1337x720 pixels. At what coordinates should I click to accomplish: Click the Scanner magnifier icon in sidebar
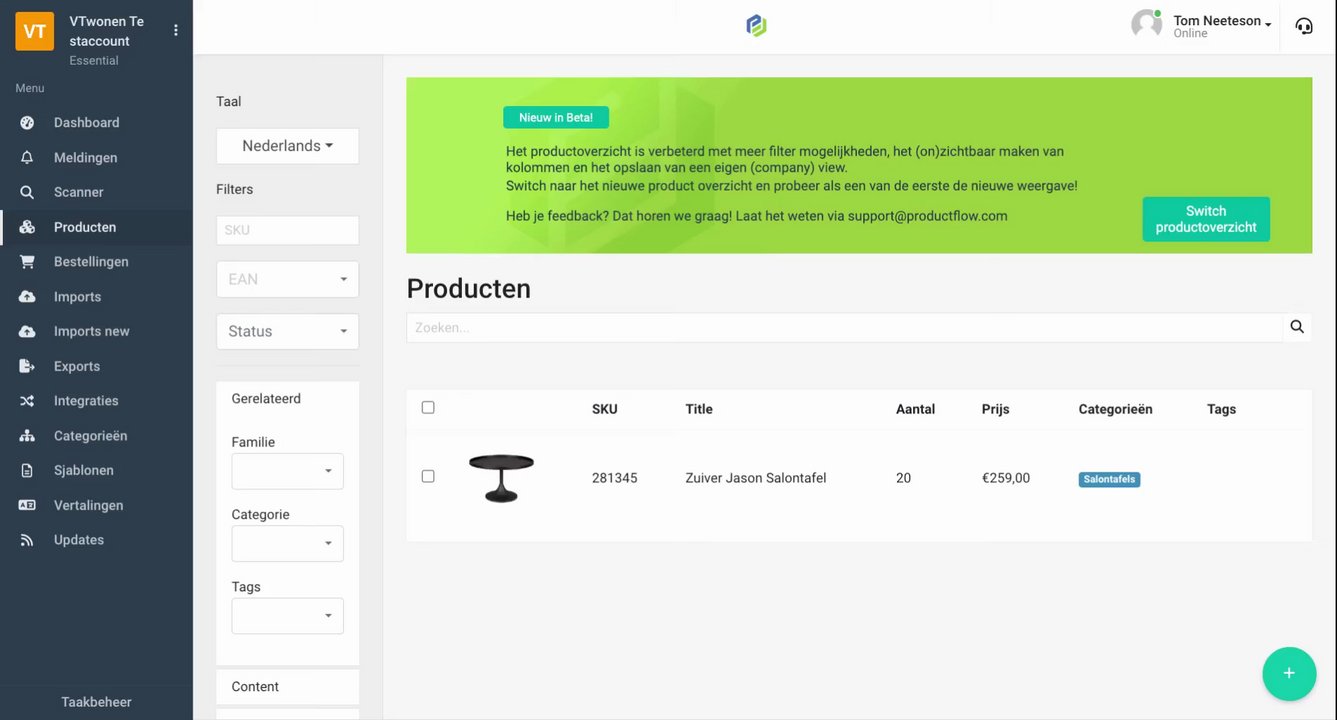click(27, 192)
